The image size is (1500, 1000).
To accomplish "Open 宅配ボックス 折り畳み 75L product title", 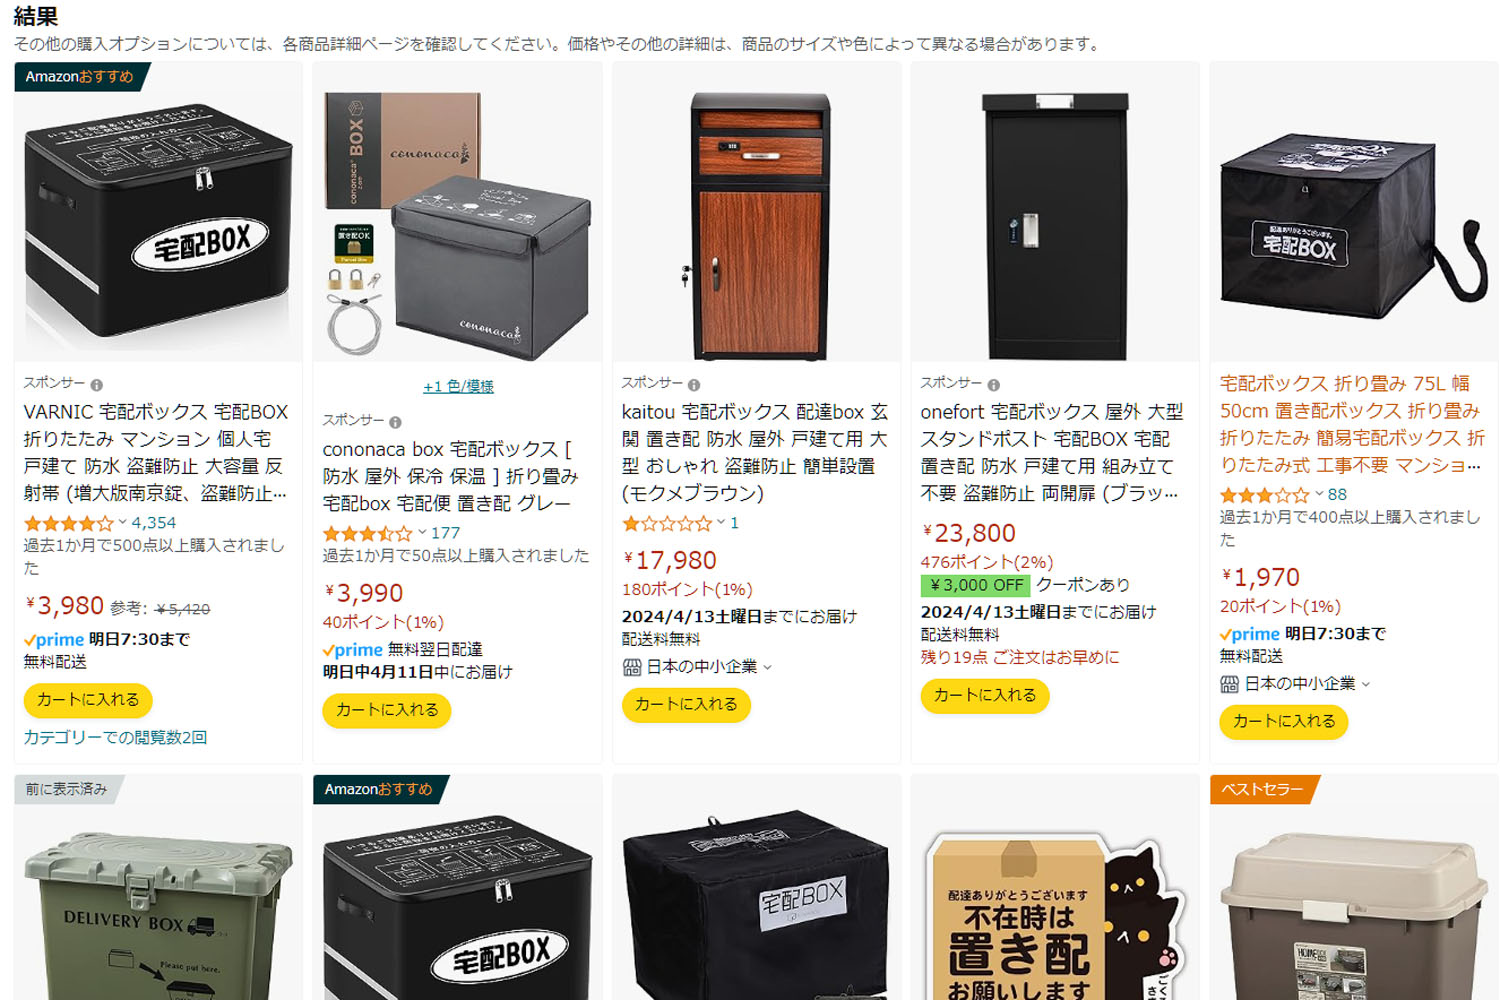I will click(1350, 424).
